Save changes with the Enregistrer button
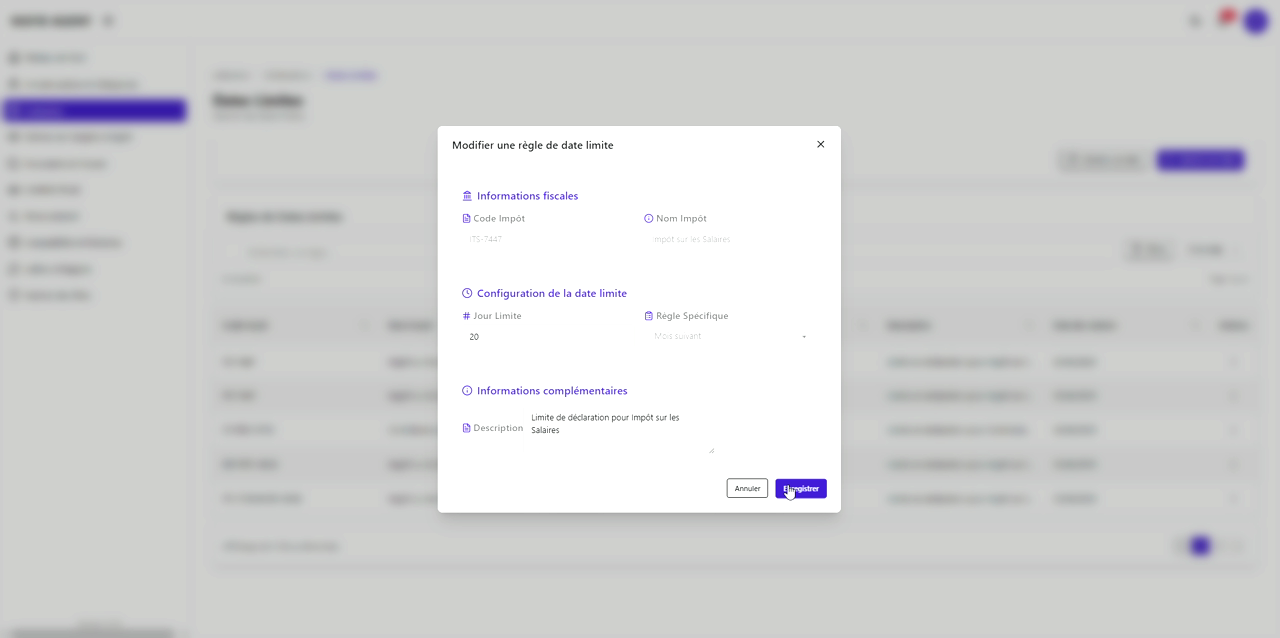 point(801,488)
